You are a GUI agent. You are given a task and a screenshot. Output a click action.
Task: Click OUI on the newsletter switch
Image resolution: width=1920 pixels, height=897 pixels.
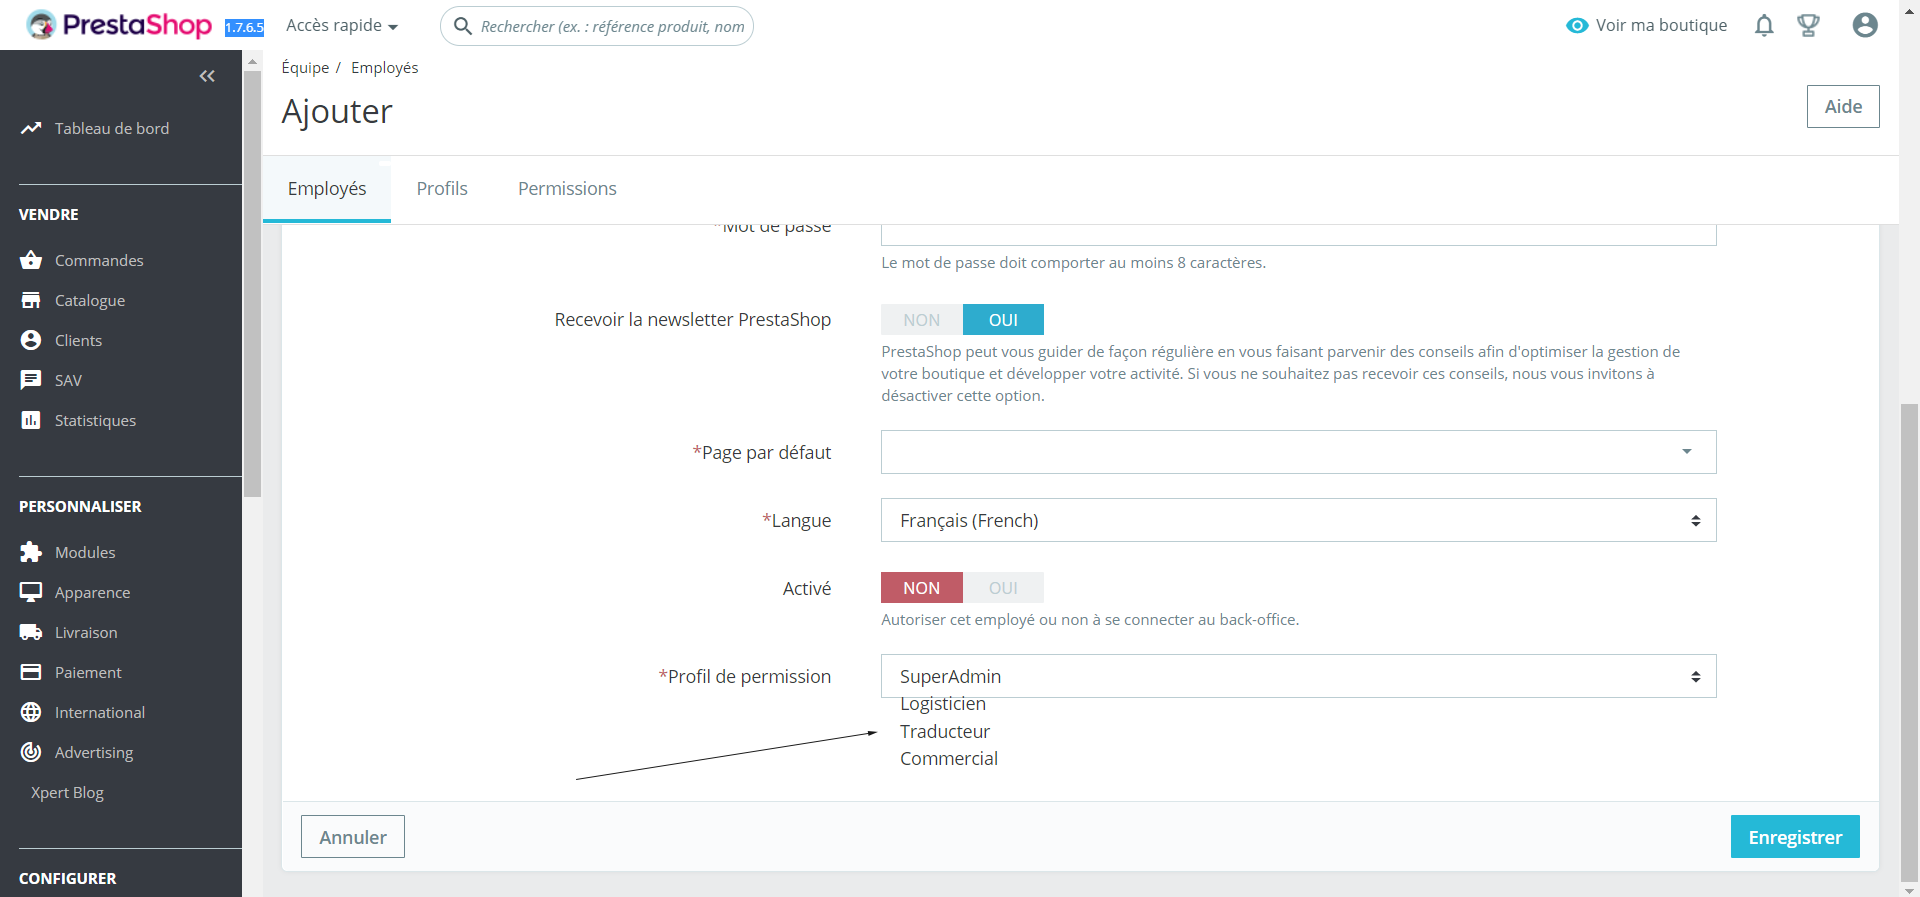[1003, 320]
